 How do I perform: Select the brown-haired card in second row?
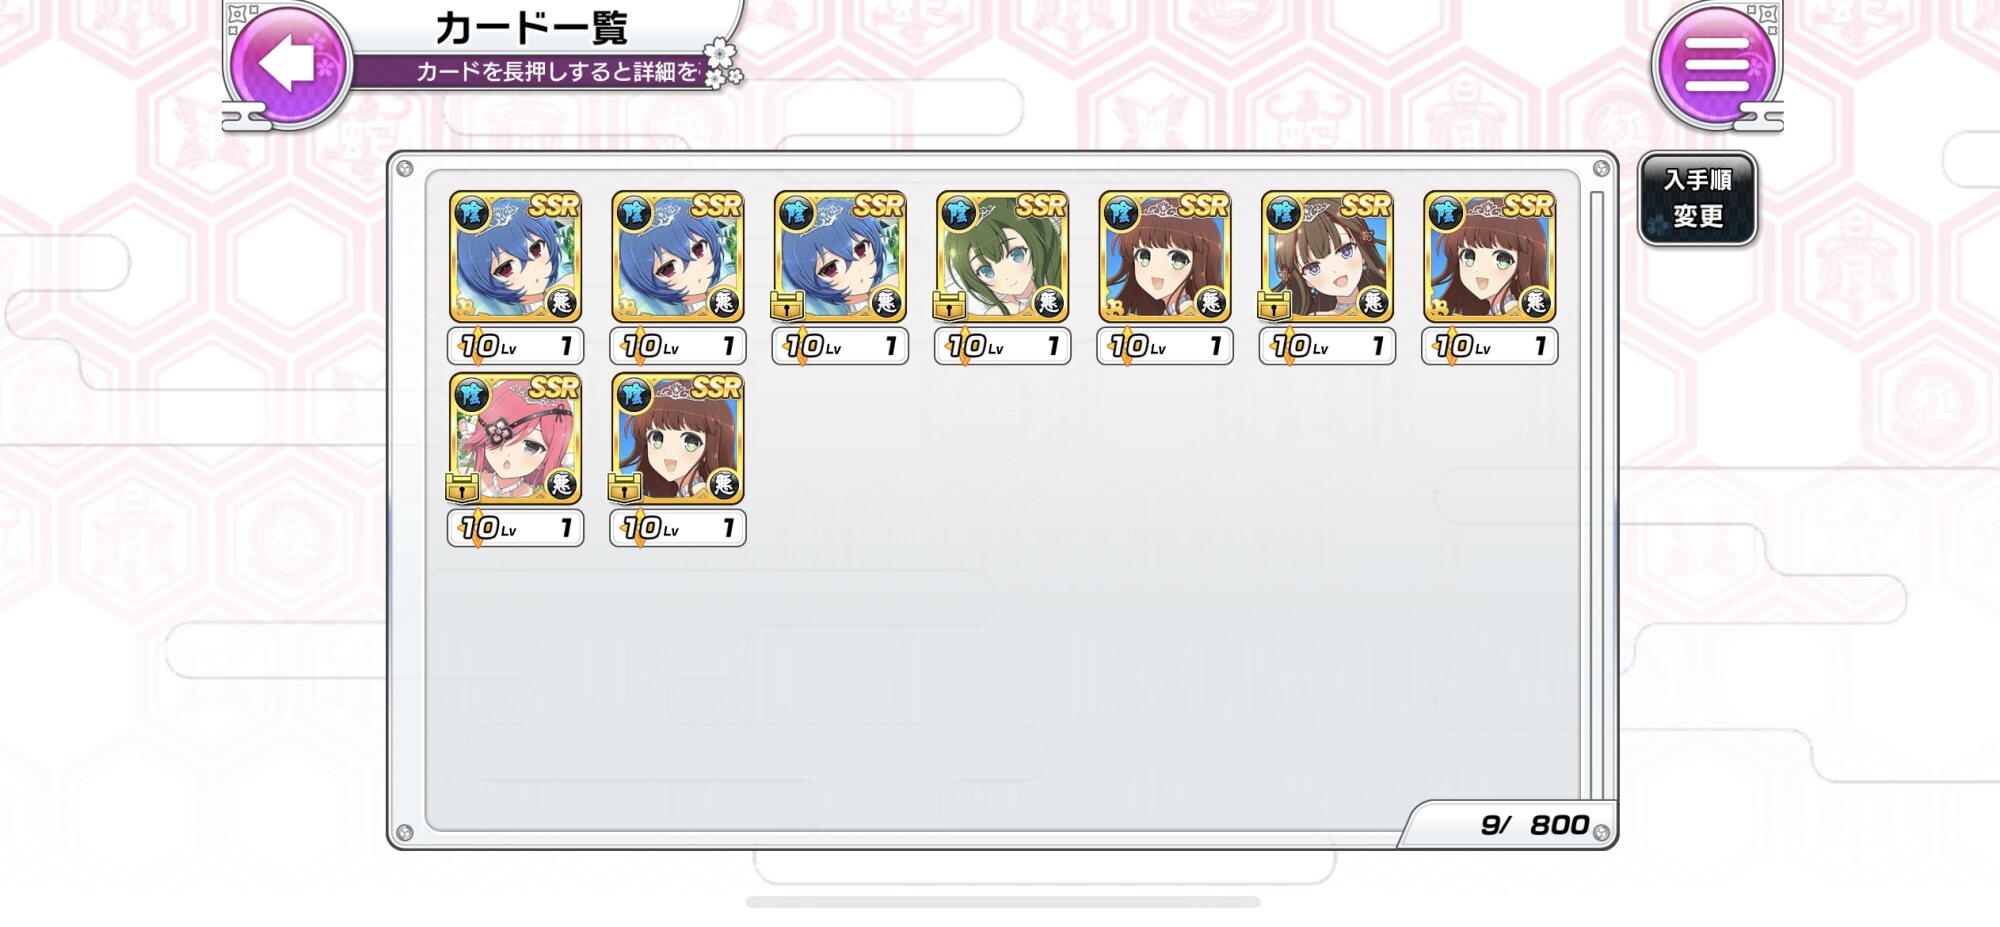(x=677, y=438)
